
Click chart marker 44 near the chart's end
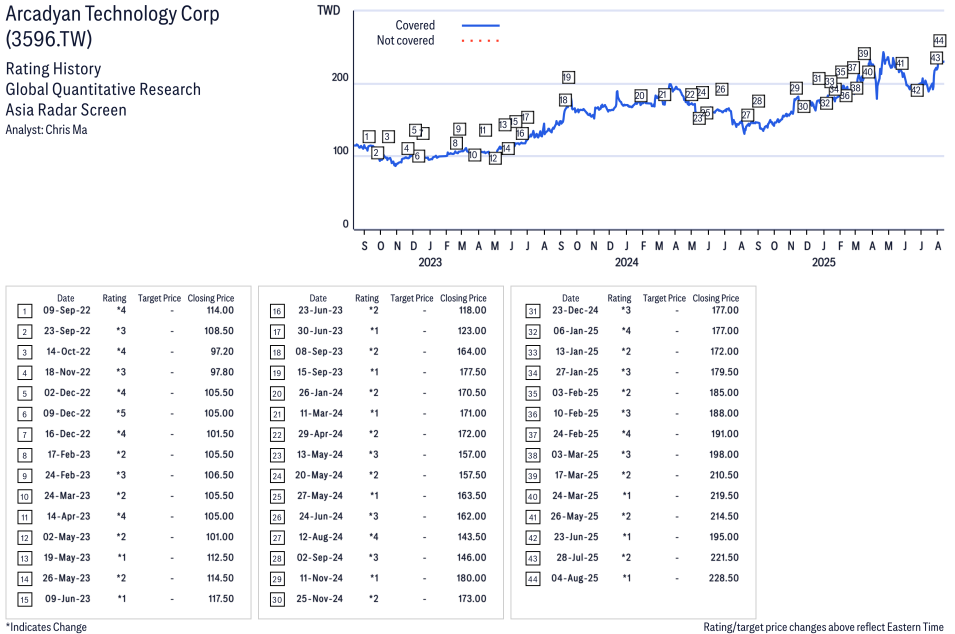coord(939,41)
